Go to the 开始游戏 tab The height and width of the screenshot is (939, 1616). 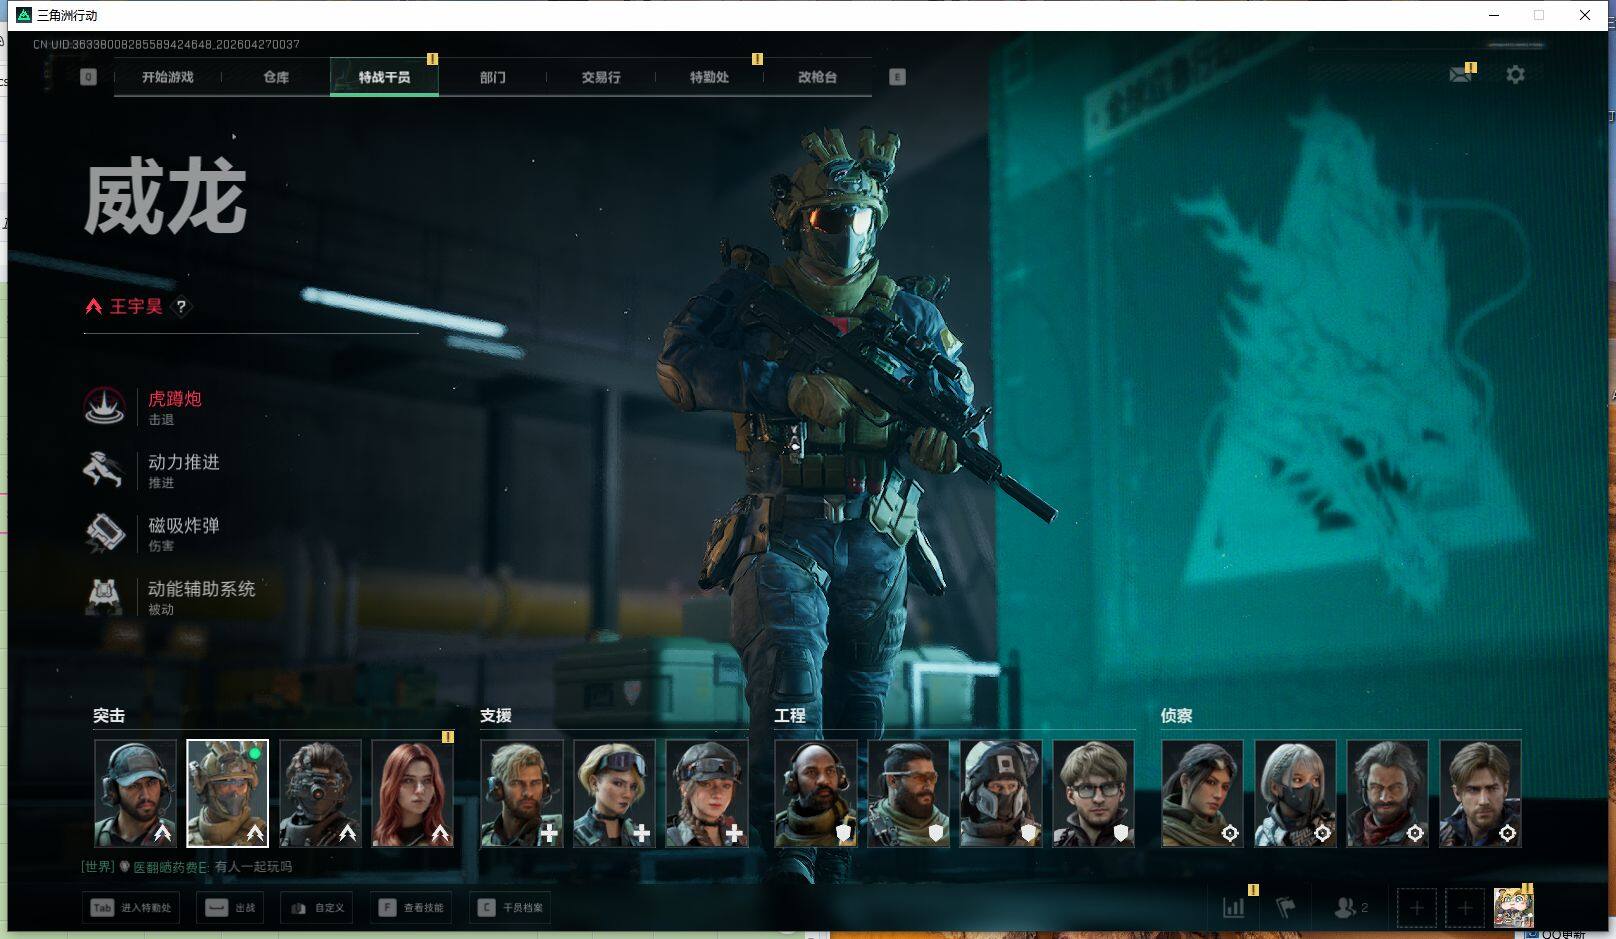coord(168,77)
